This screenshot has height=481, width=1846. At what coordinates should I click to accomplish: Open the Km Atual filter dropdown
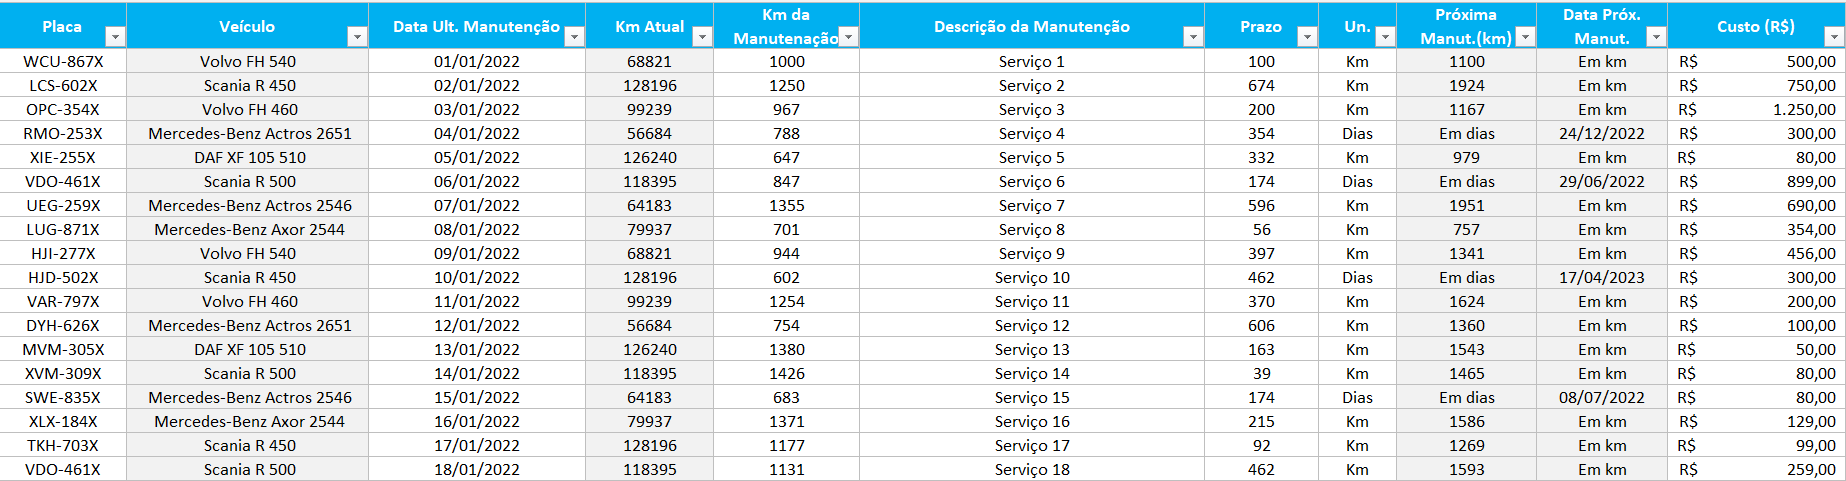point(702,37)
